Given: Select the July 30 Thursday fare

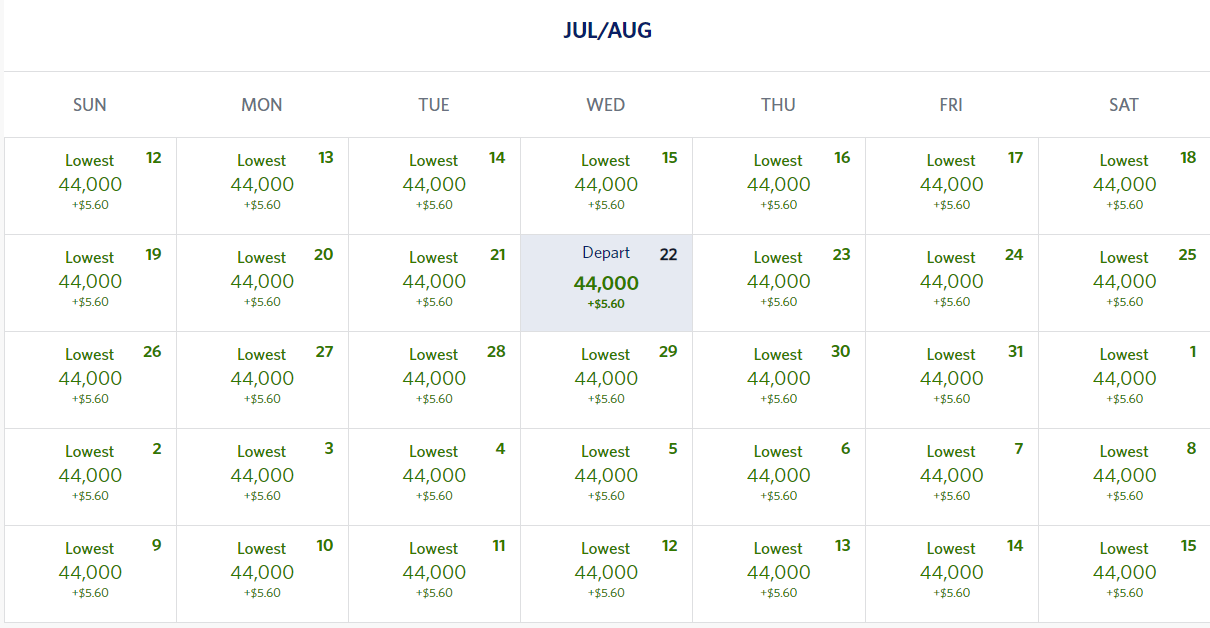Looking at the screenshot, I should [x=778, y=379].
